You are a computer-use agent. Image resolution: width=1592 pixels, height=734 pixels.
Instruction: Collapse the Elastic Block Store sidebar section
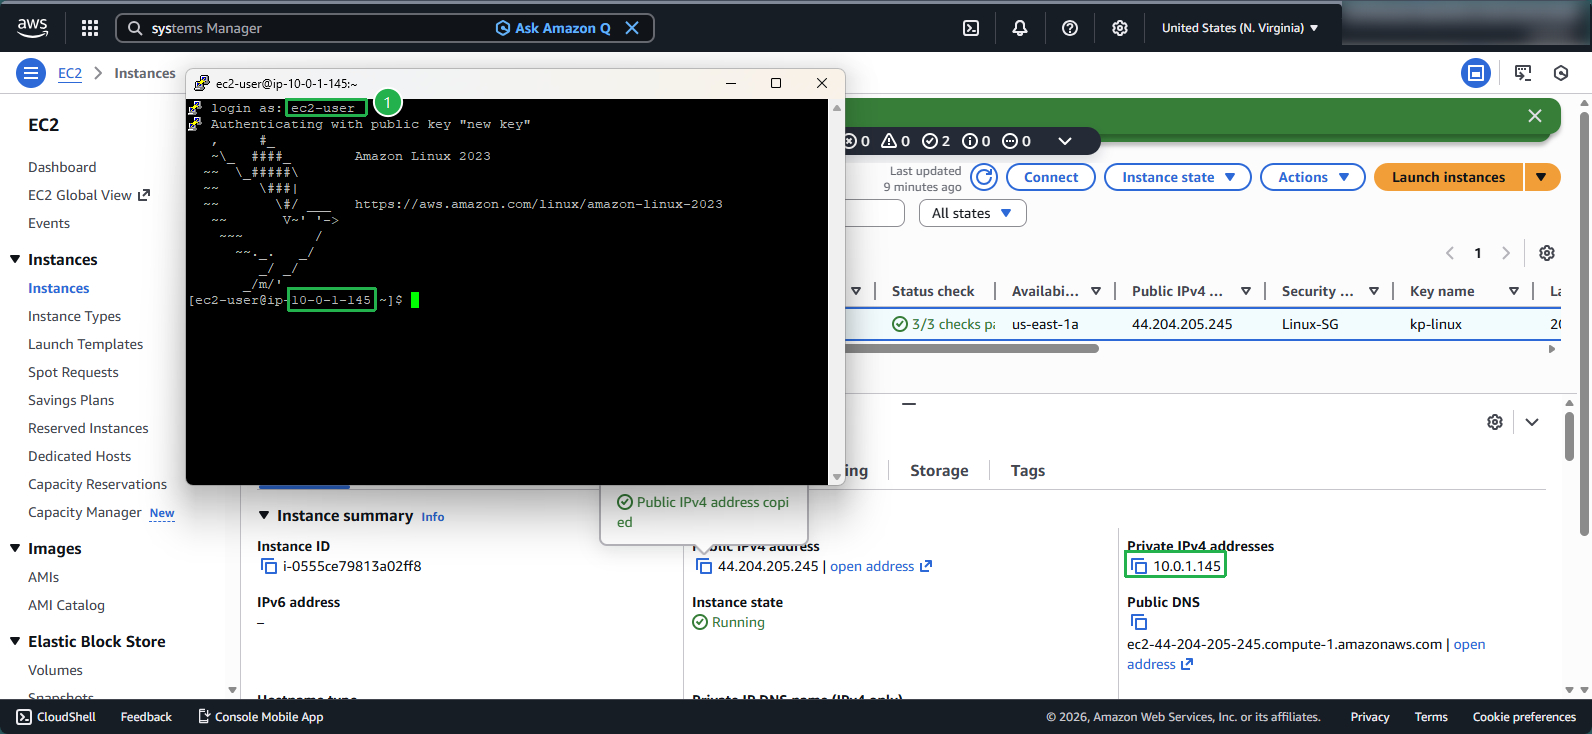pos(15,642)
